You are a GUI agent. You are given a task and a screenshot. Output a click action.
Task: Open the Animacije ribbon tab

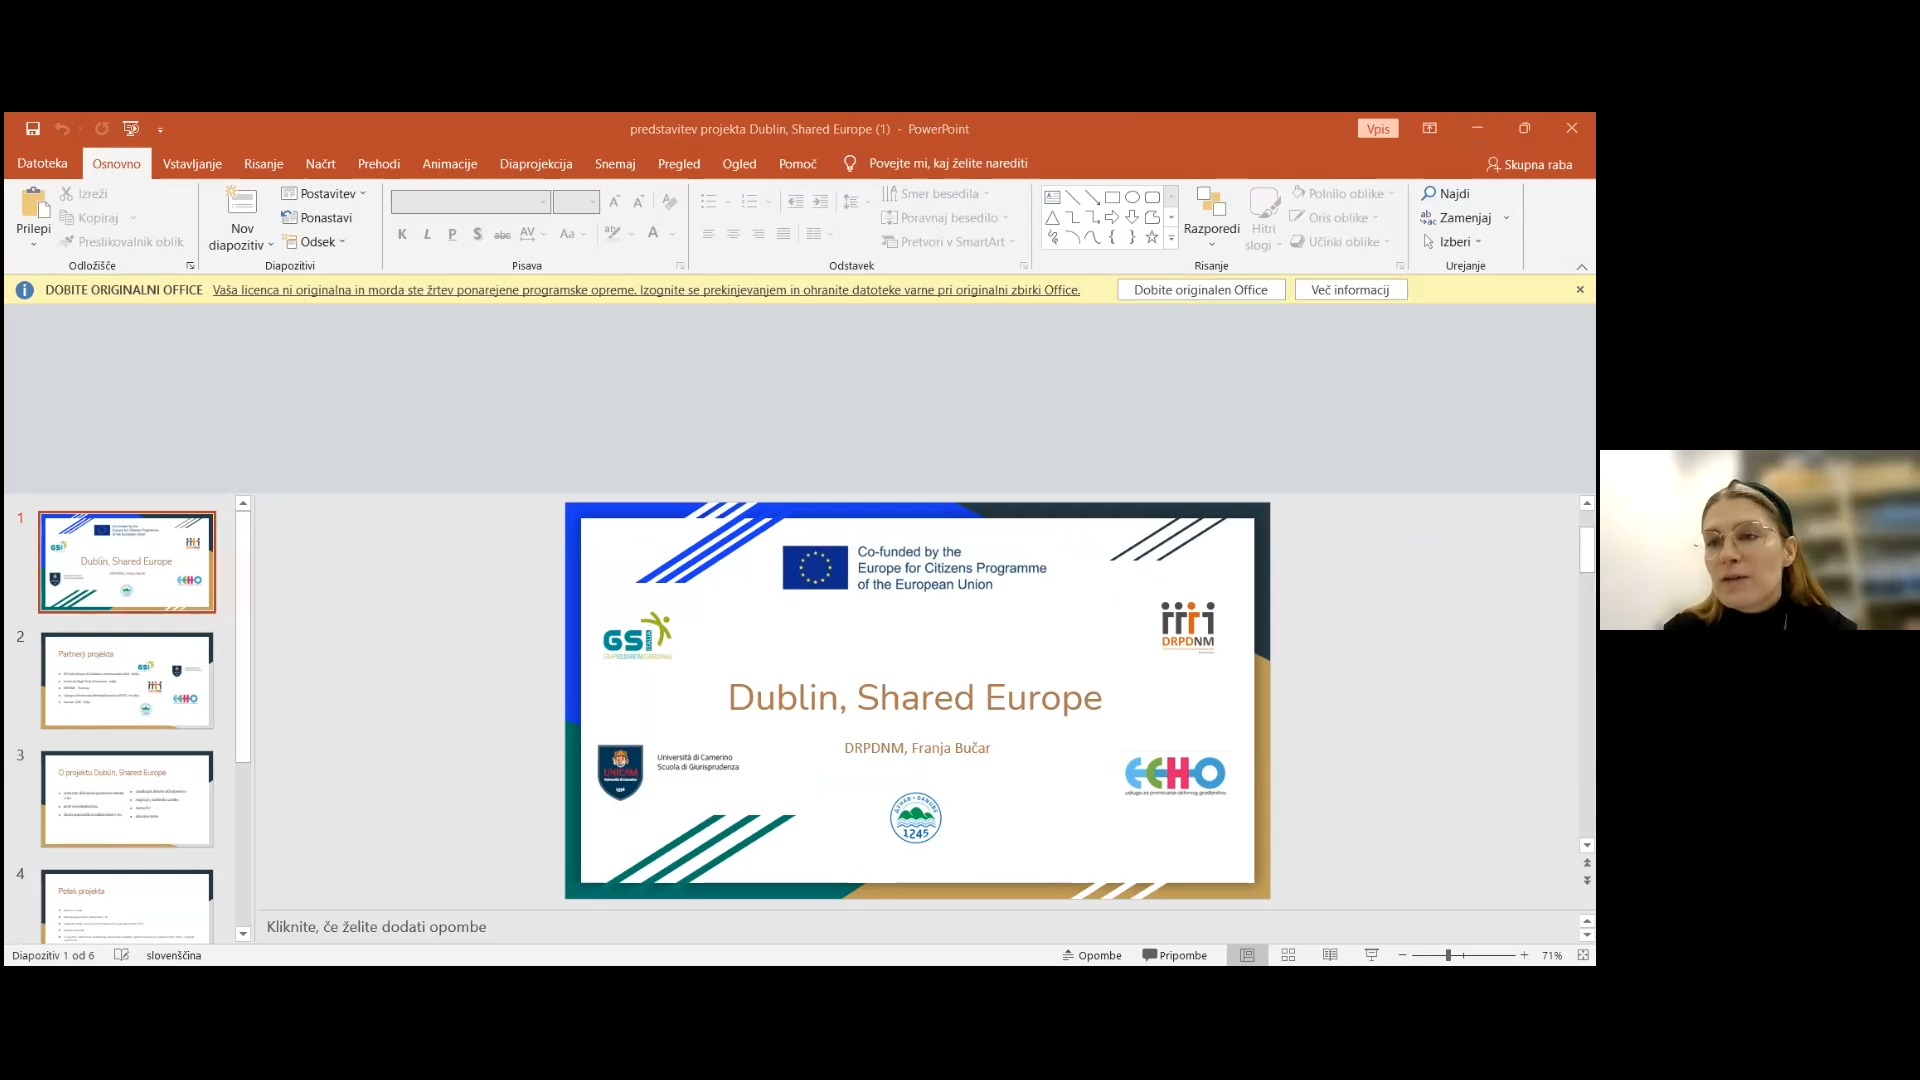tap(449, 164)
